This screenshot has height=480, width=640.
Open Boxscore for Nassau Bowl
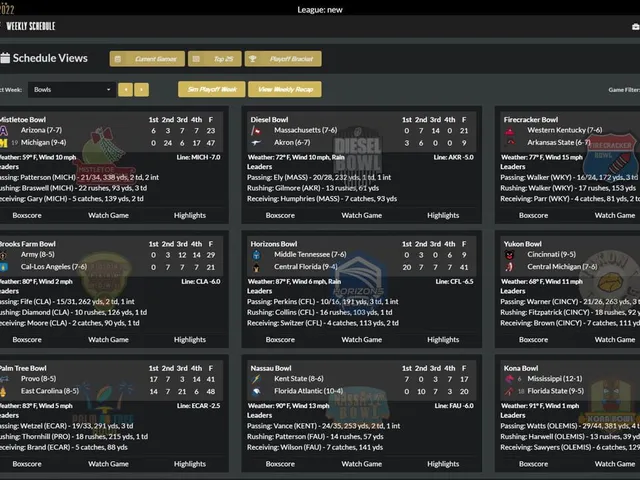point(280,464)
